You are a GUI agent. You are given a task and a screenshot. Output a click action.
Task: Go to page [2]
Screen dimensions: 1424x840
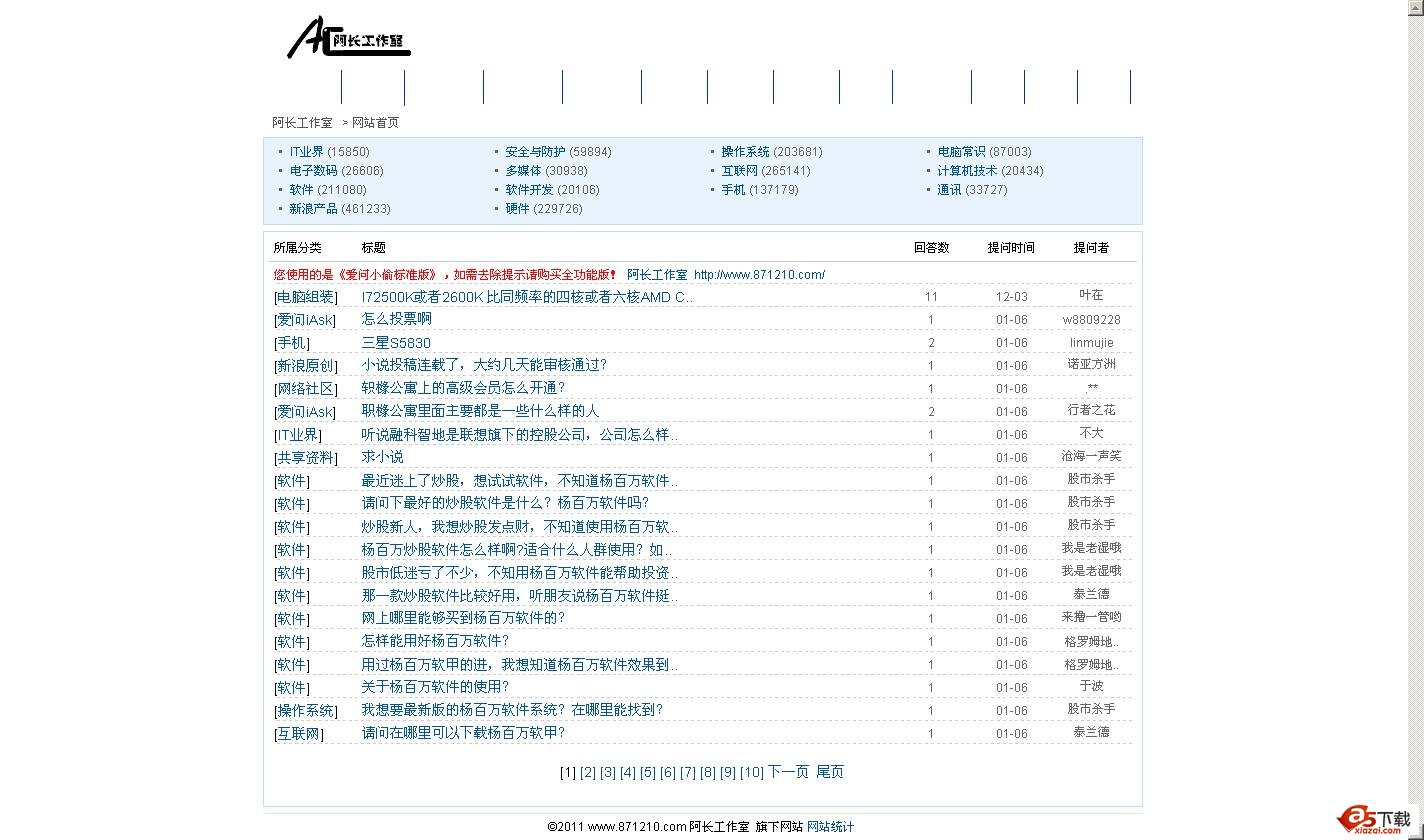tap(588, 772)
